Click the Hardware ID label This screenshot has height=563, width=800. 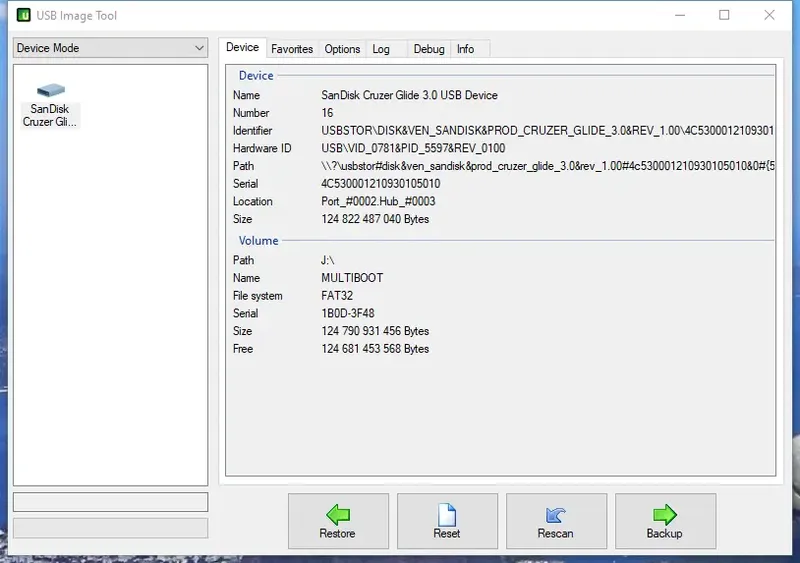point(262,149)
